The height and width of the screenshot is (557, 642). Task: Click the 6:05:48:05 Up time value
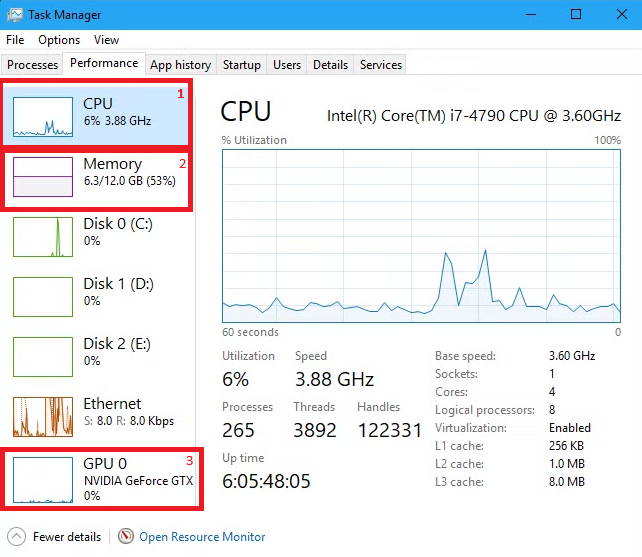[x=266, y=481]
